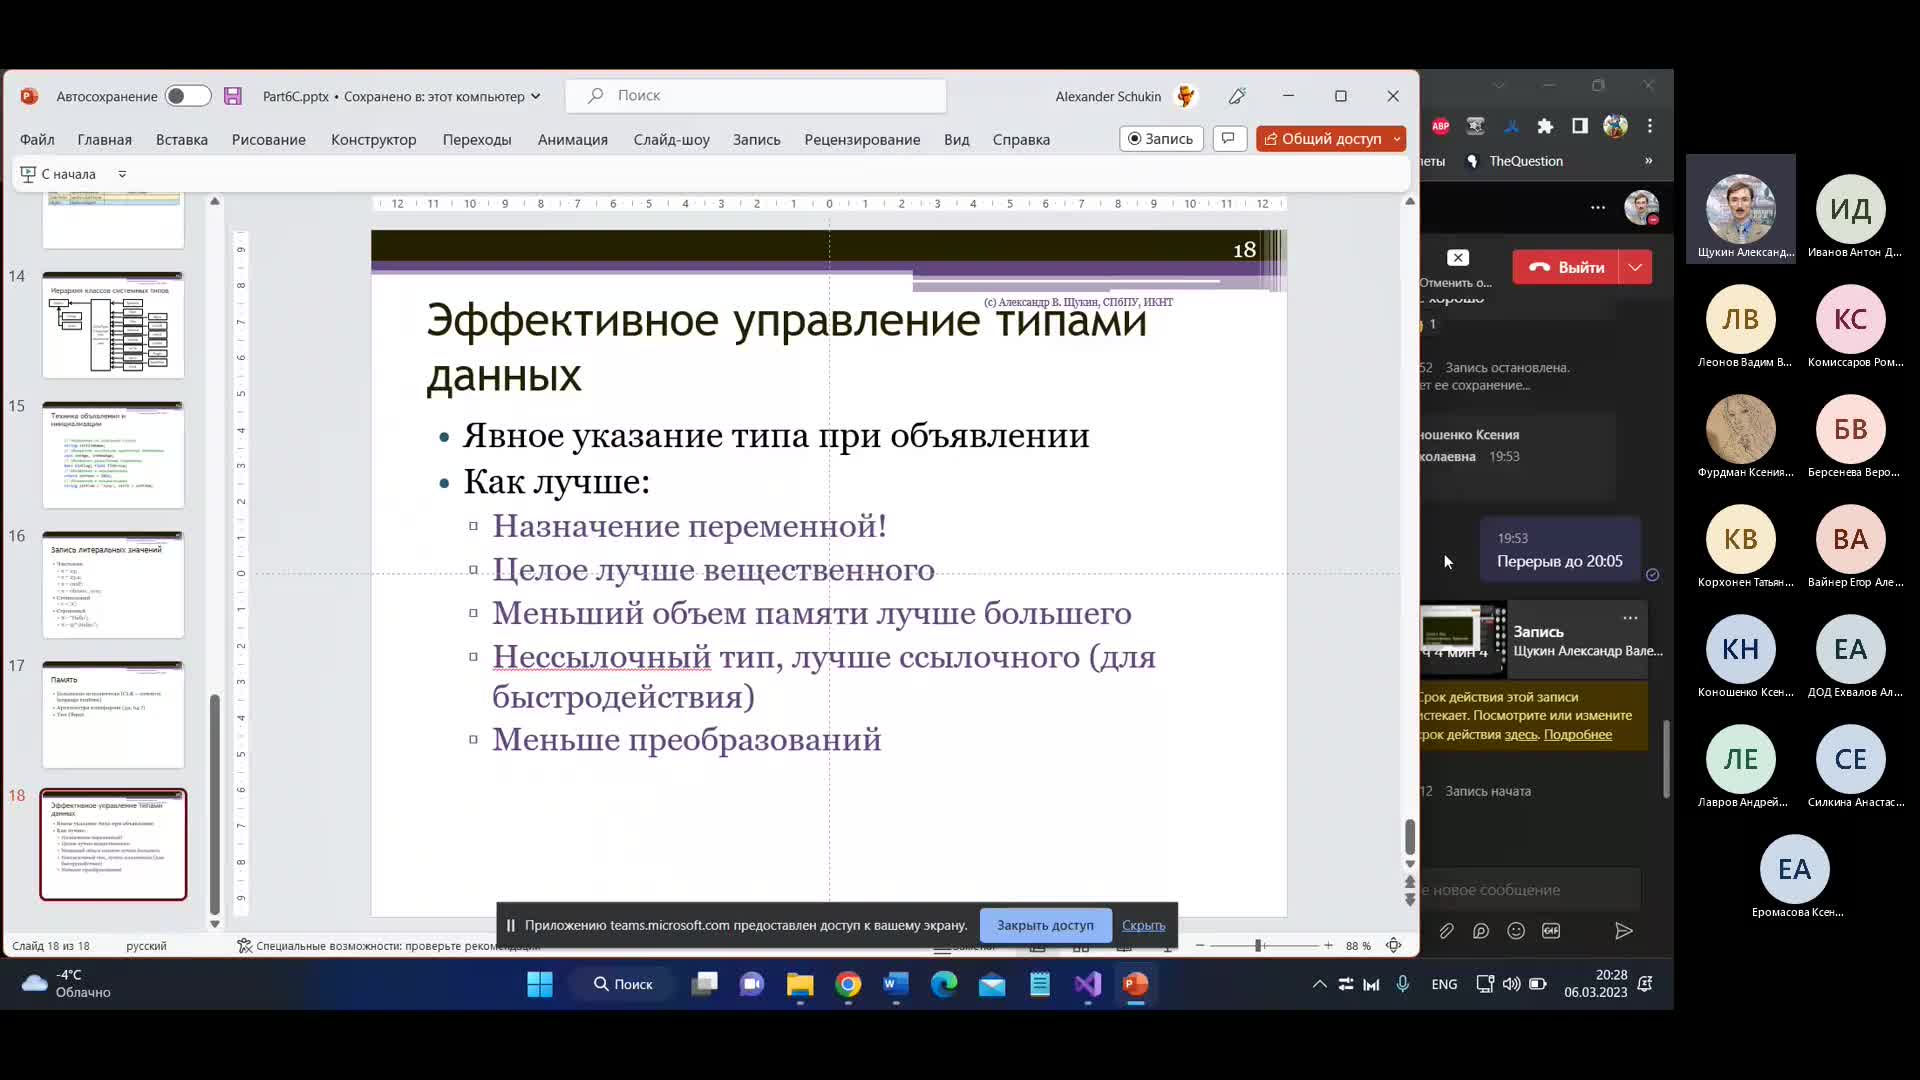Open the Переходы ribbon tab
The image size is (1920, 1080).
tap(477, 139)
